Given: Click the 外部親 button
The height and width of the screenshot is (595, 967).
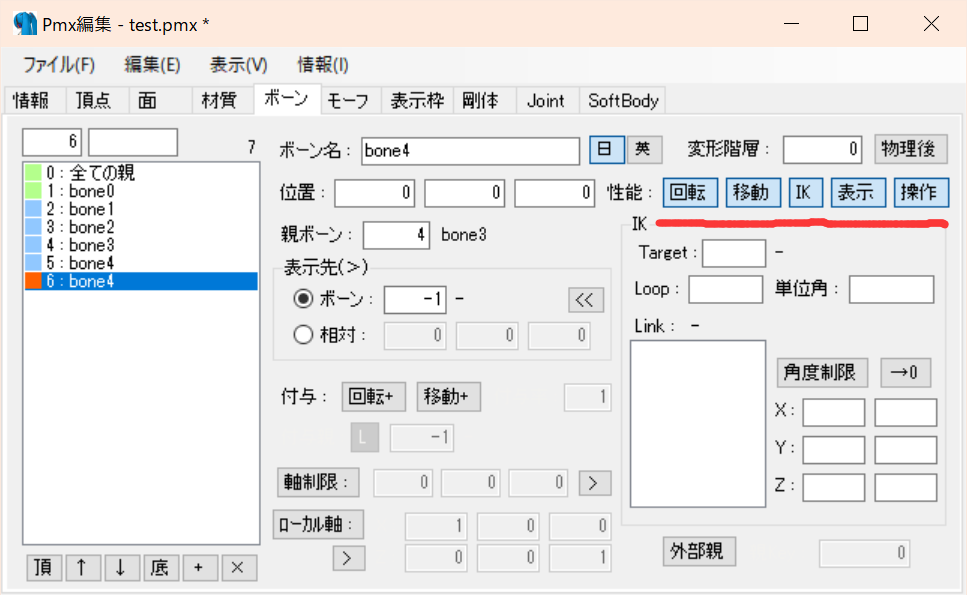Looking at the screenshot, I should (699, 551).
